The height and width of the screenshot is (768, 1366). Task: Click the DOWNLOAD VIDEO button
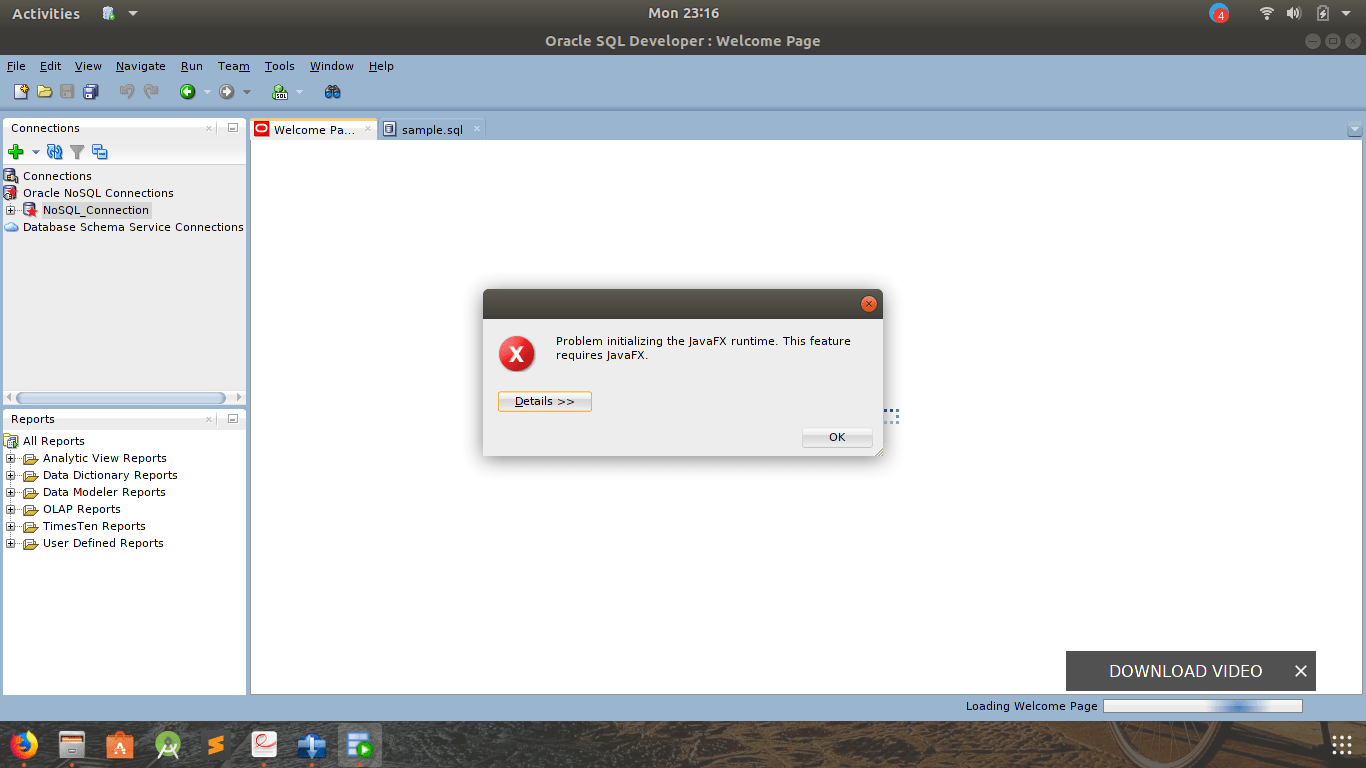pos(1185,671)
